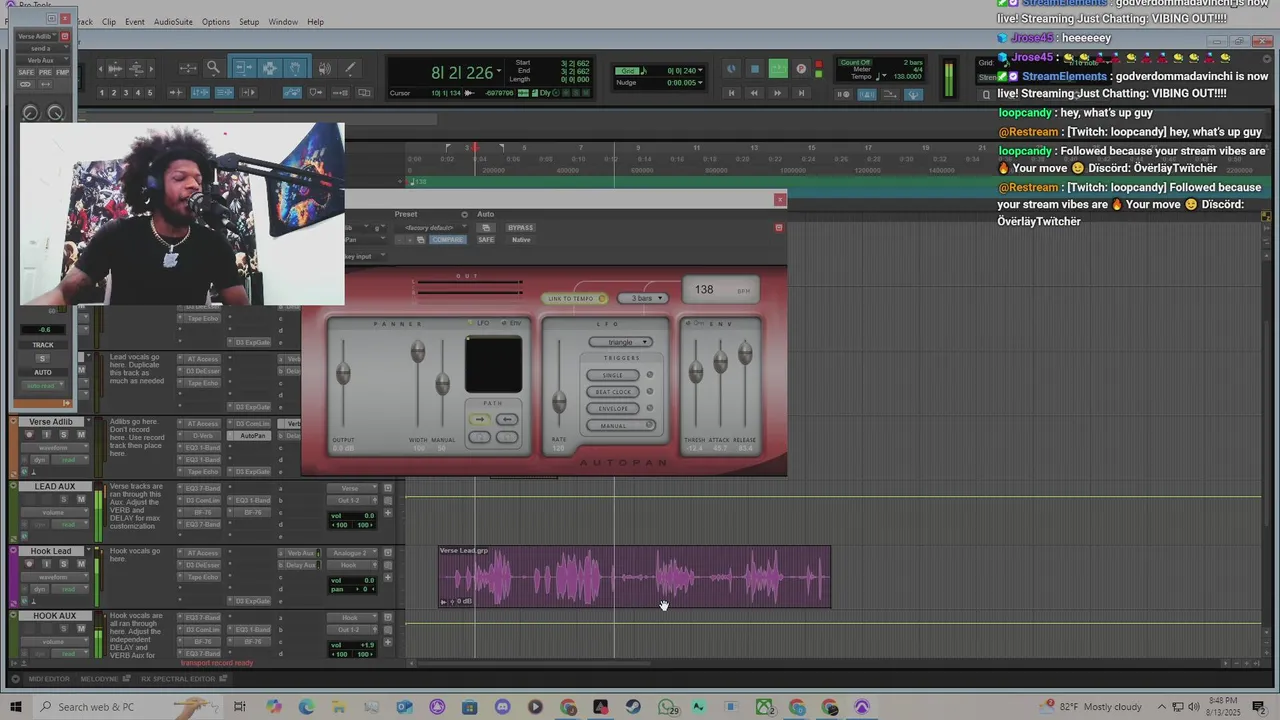Open the AudioSuite menu
The height and width of the screenshot is (720, 1280).
click(173, 22)
